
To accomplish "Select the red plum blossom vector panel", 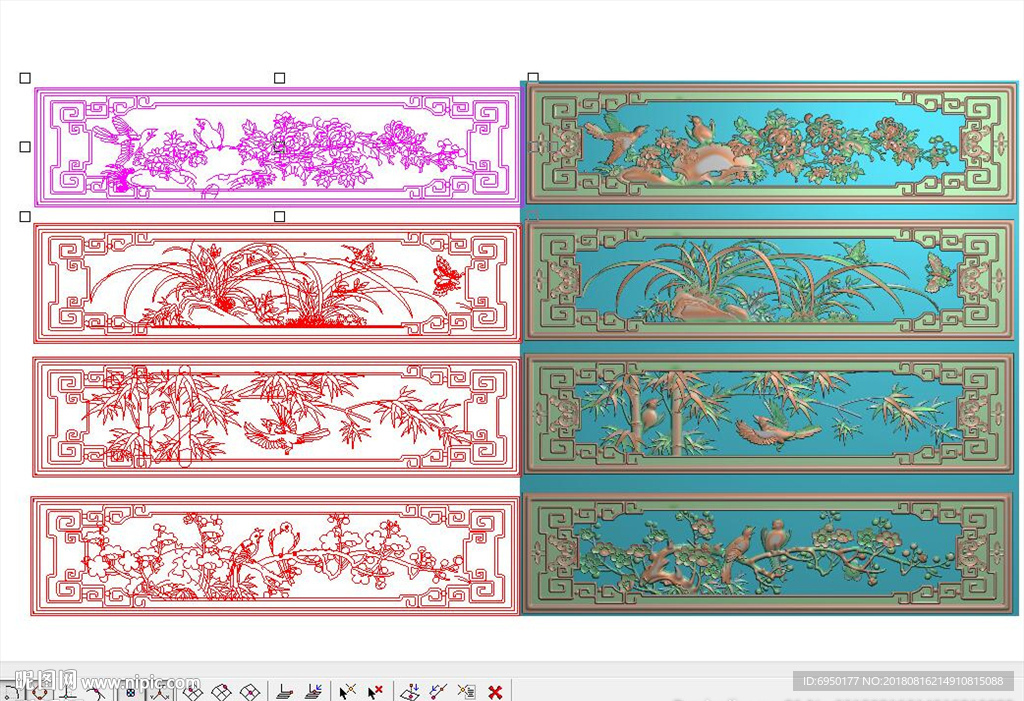I will 277,556.
